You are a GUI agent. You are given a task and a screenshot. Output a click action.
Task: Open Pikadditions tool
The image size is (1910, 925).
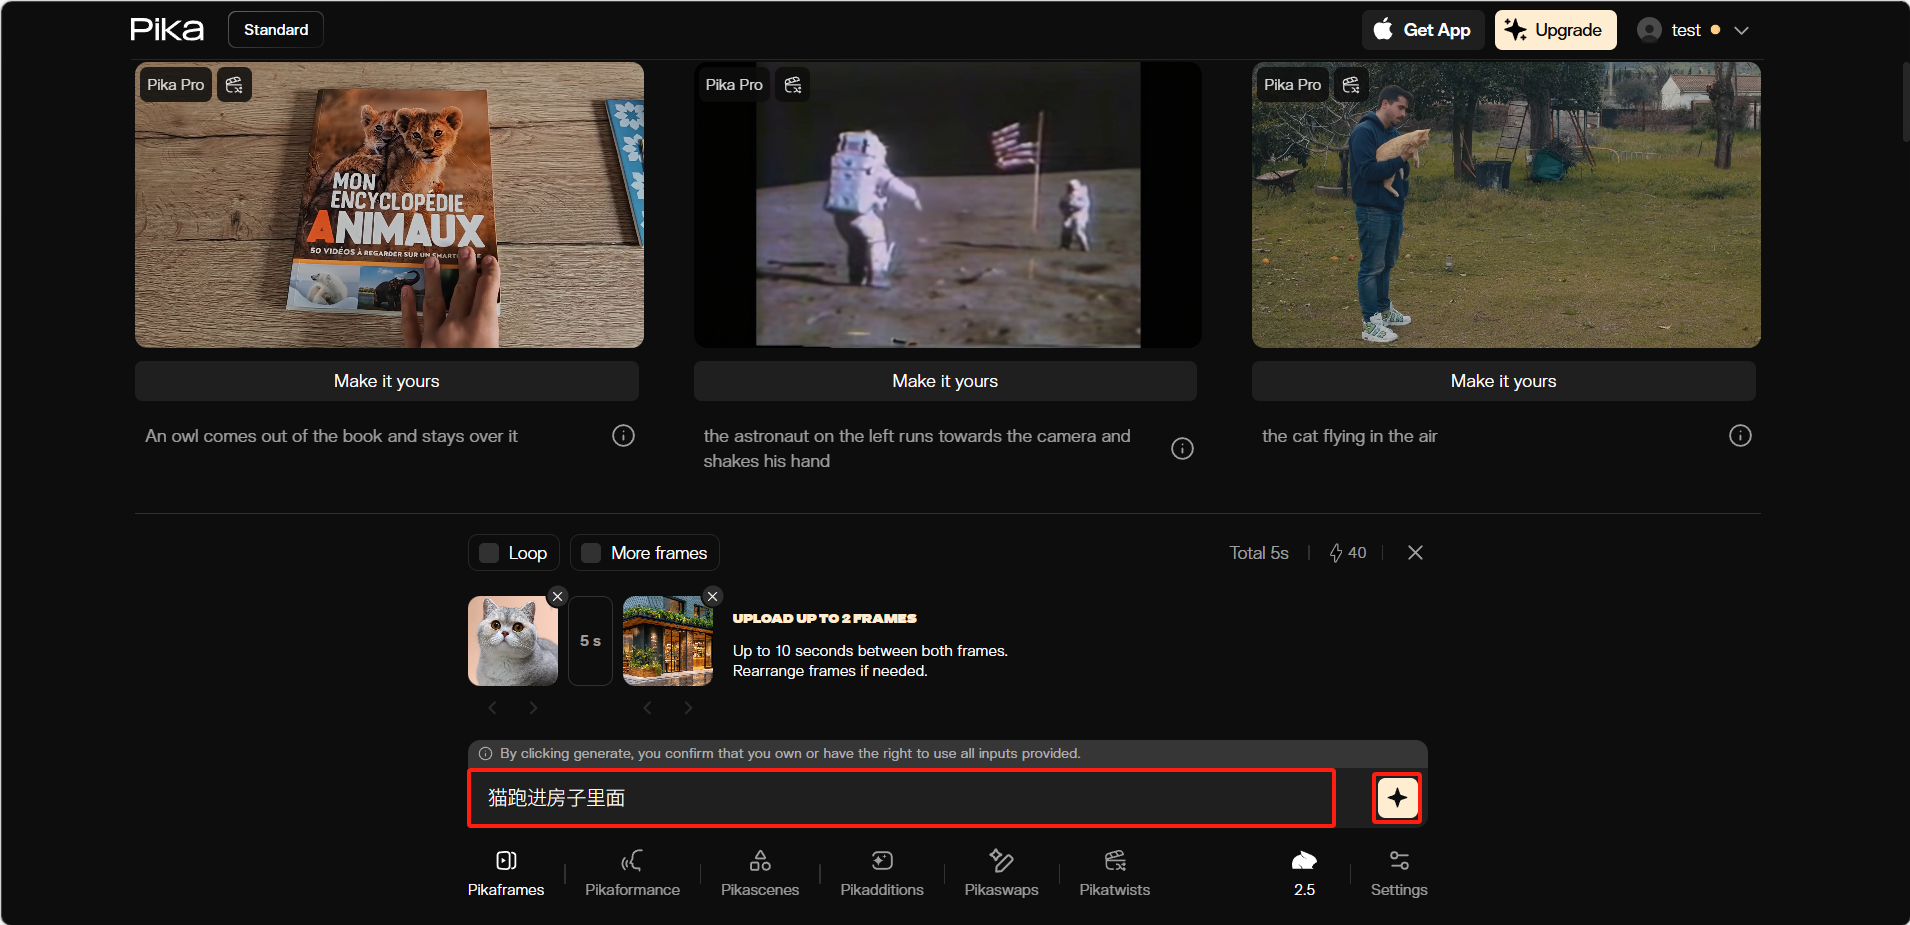point(882,873)
